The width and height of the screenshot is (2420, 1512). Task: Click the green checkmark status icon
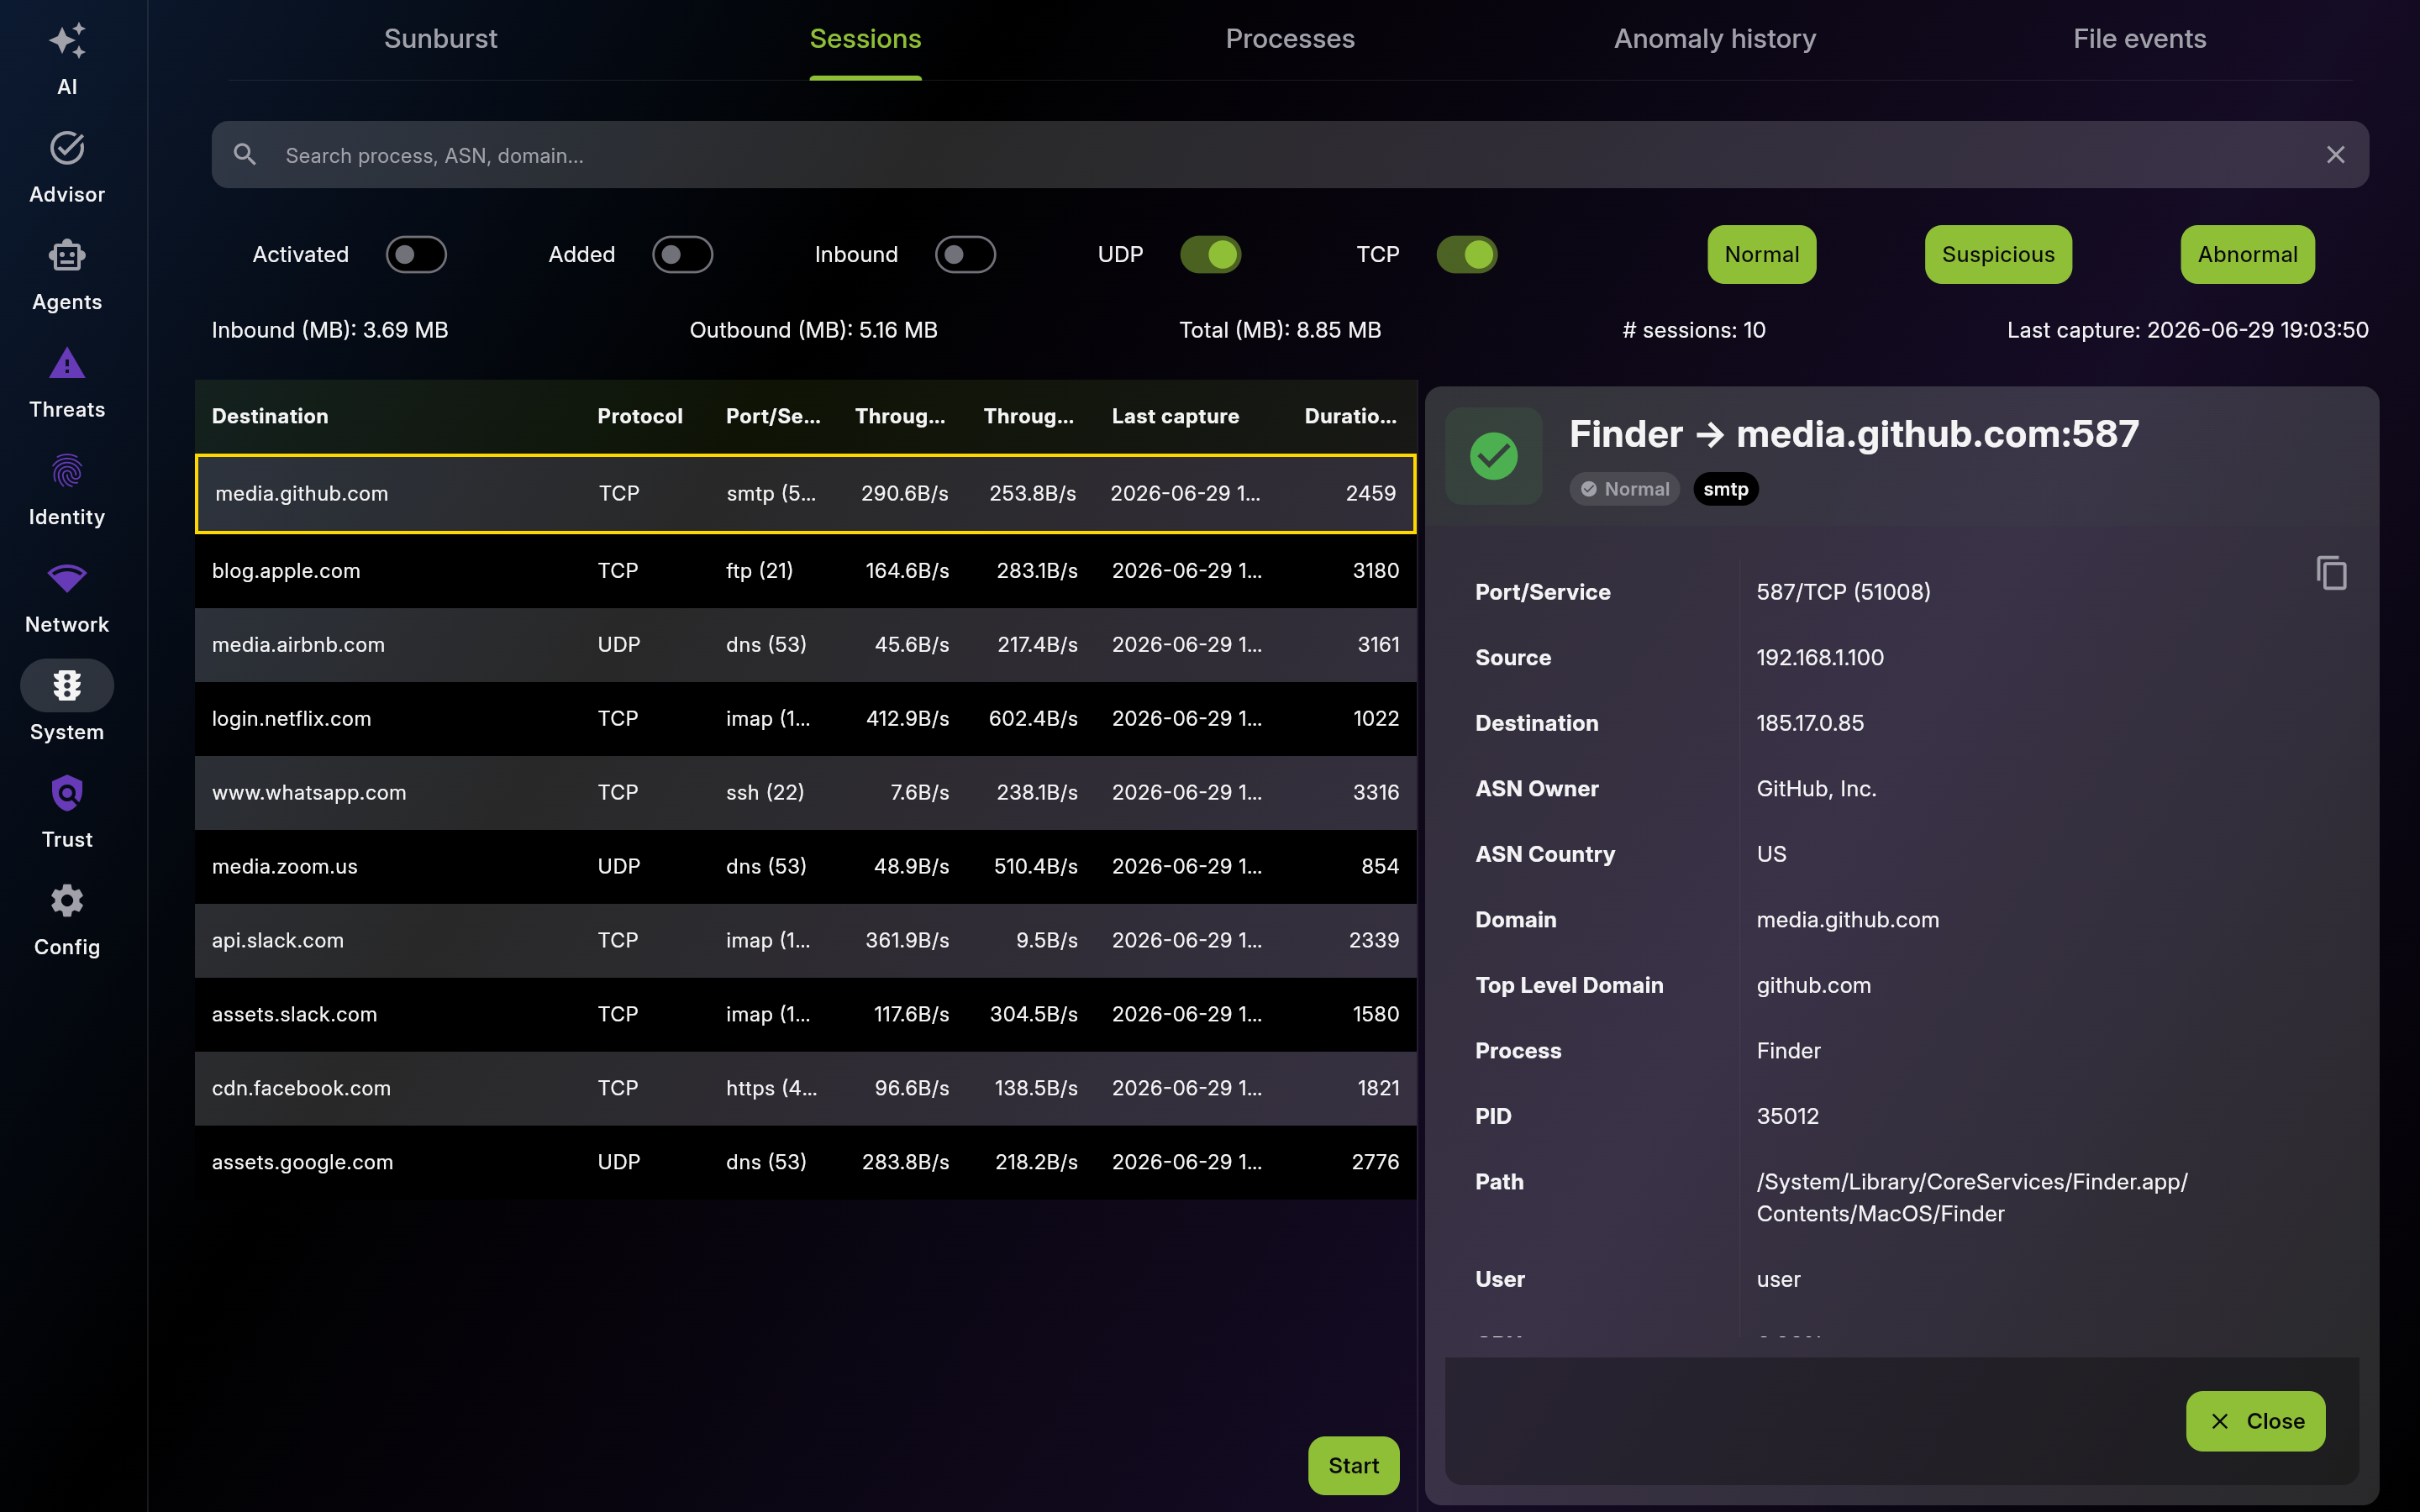(1494, 456)
